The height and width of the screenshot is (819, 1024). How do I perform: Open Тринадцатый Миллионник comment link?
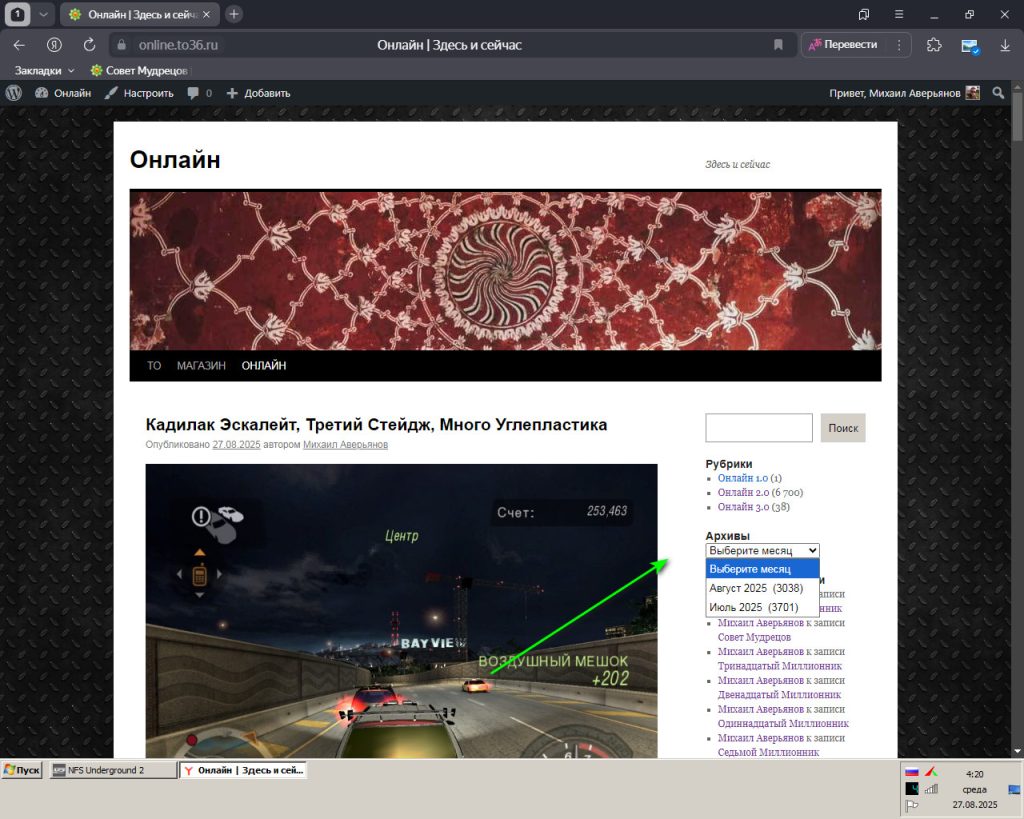780,666
